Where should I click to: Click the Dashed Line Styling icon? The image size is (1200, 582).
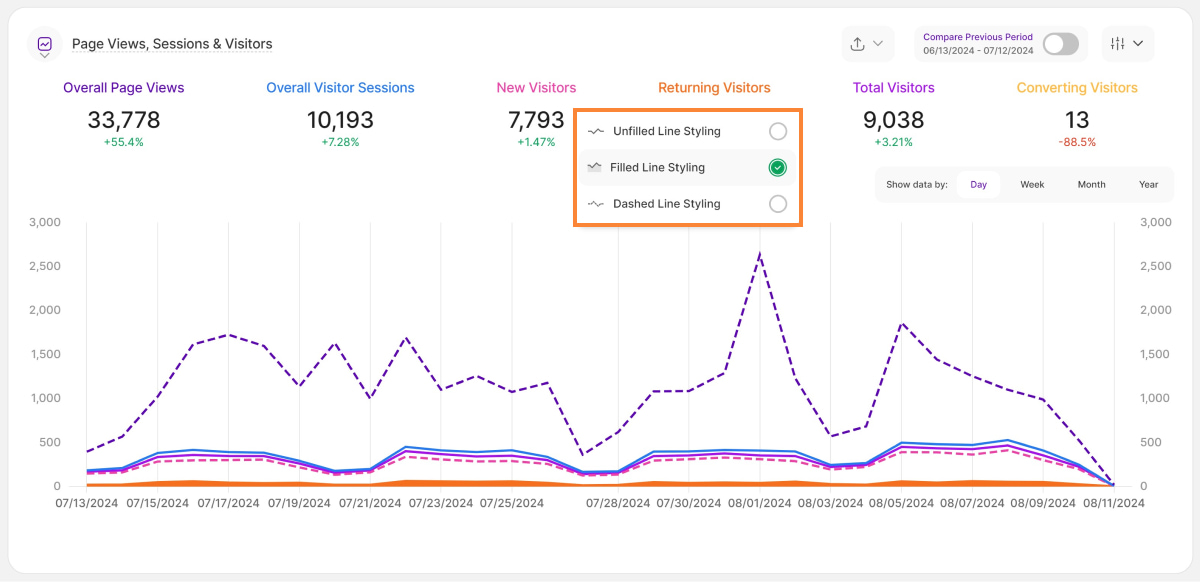tap(597, 204)
